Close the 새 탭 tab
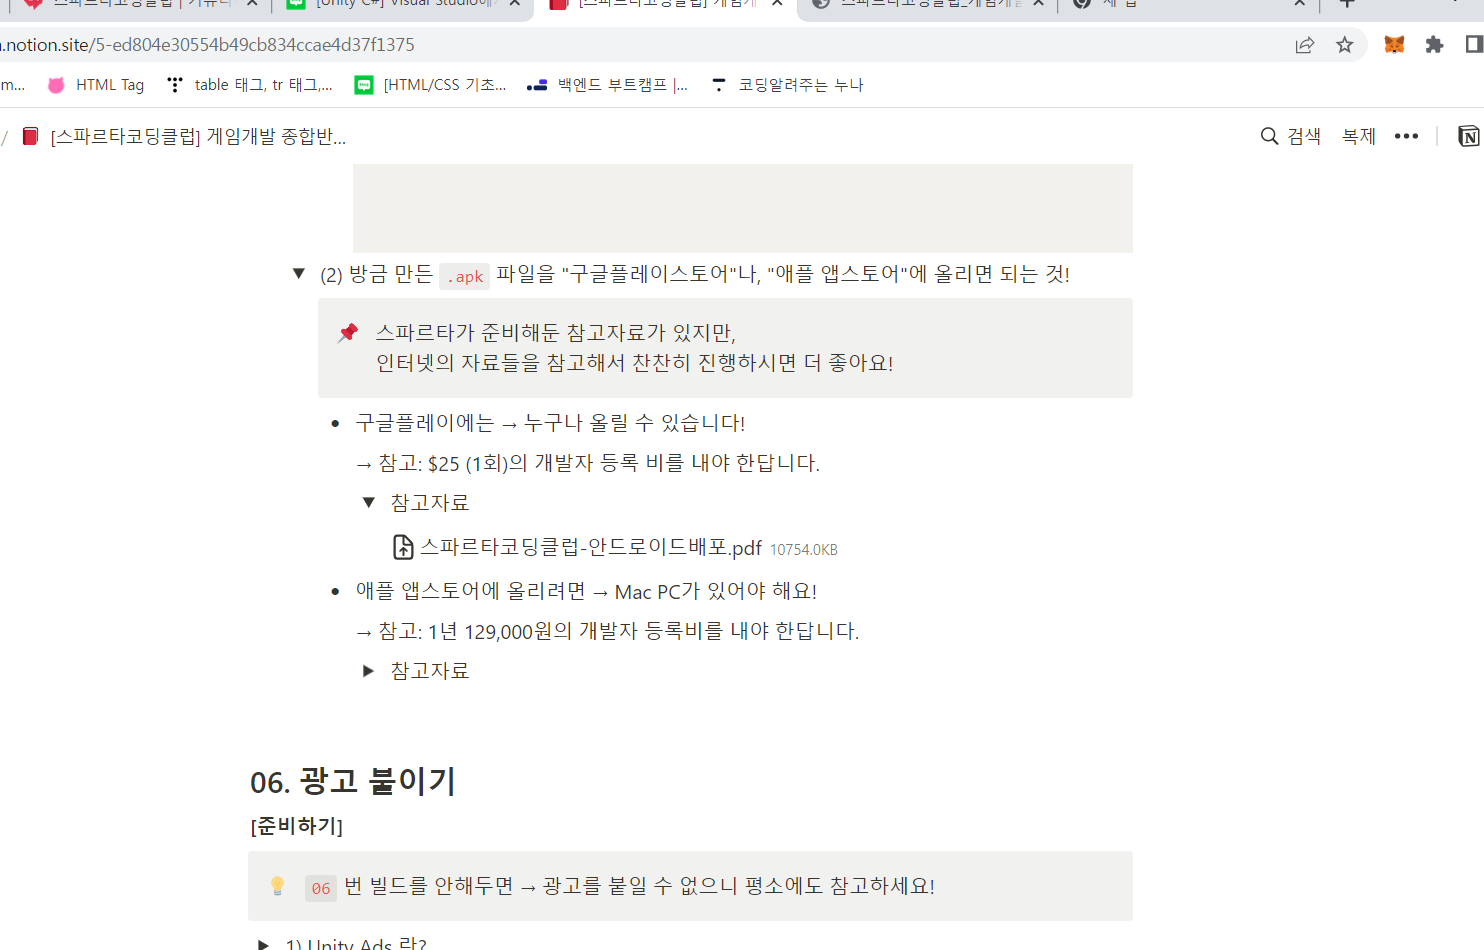The width and height of the screenshot is (1484, 950). coord(1299,3)
